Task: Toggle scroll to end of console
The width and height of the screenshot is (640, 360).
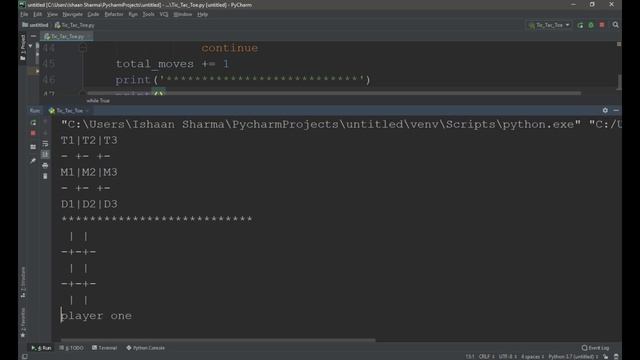Action: coord(45,155)
